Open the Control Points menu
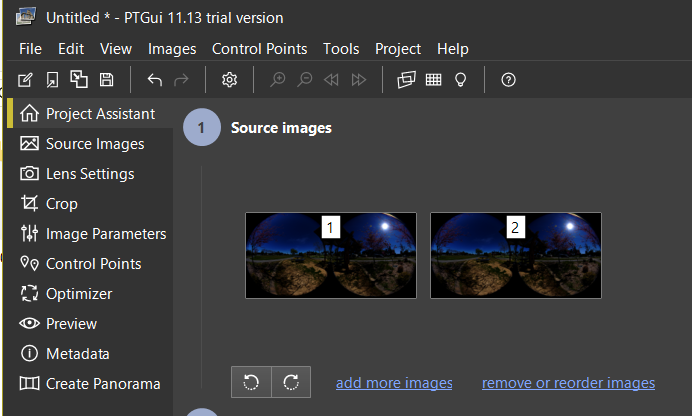The height and width of the screenshot is (416, 692). [260, 49]
